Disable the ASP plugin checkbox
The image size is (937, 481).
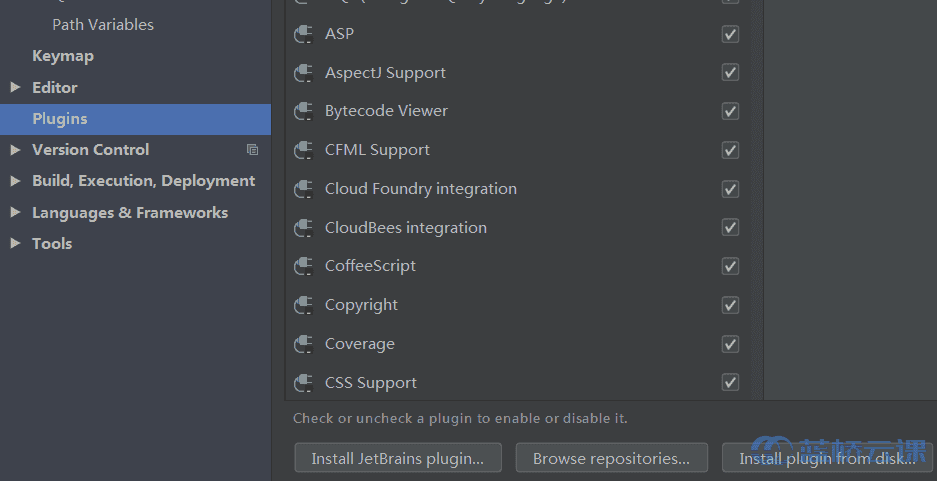click(x=730, y=34)
